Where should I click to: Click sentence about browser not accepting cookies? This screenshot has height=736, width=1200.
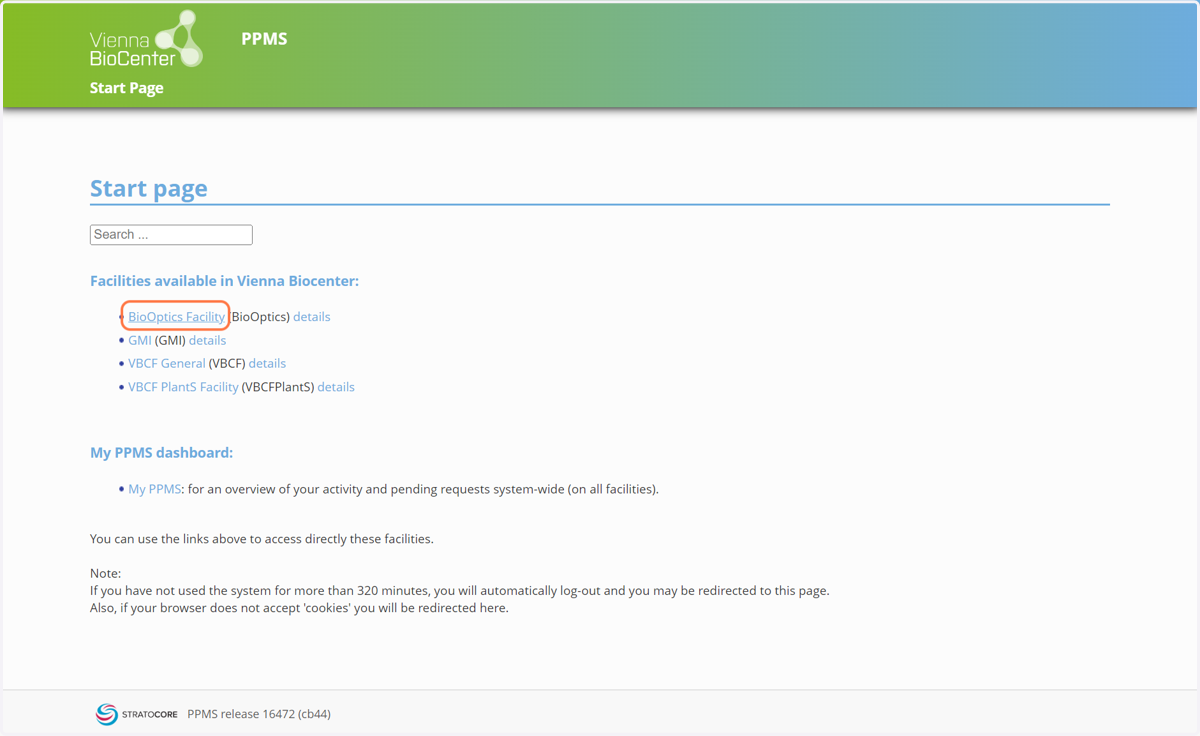coord(299,608)
